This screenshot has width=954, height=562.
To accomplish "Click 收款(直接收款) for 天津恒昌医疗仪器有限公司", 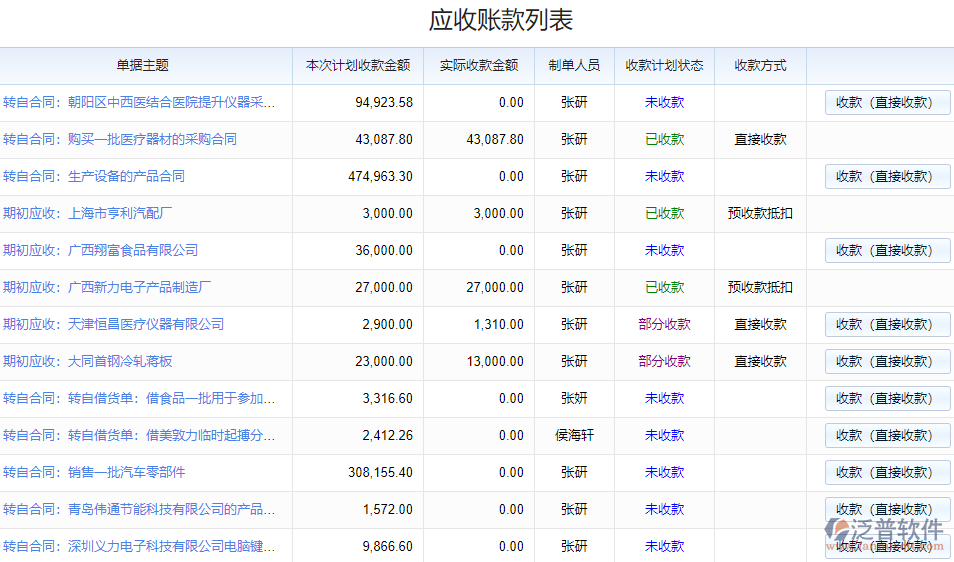I will [x=888, y=324].
